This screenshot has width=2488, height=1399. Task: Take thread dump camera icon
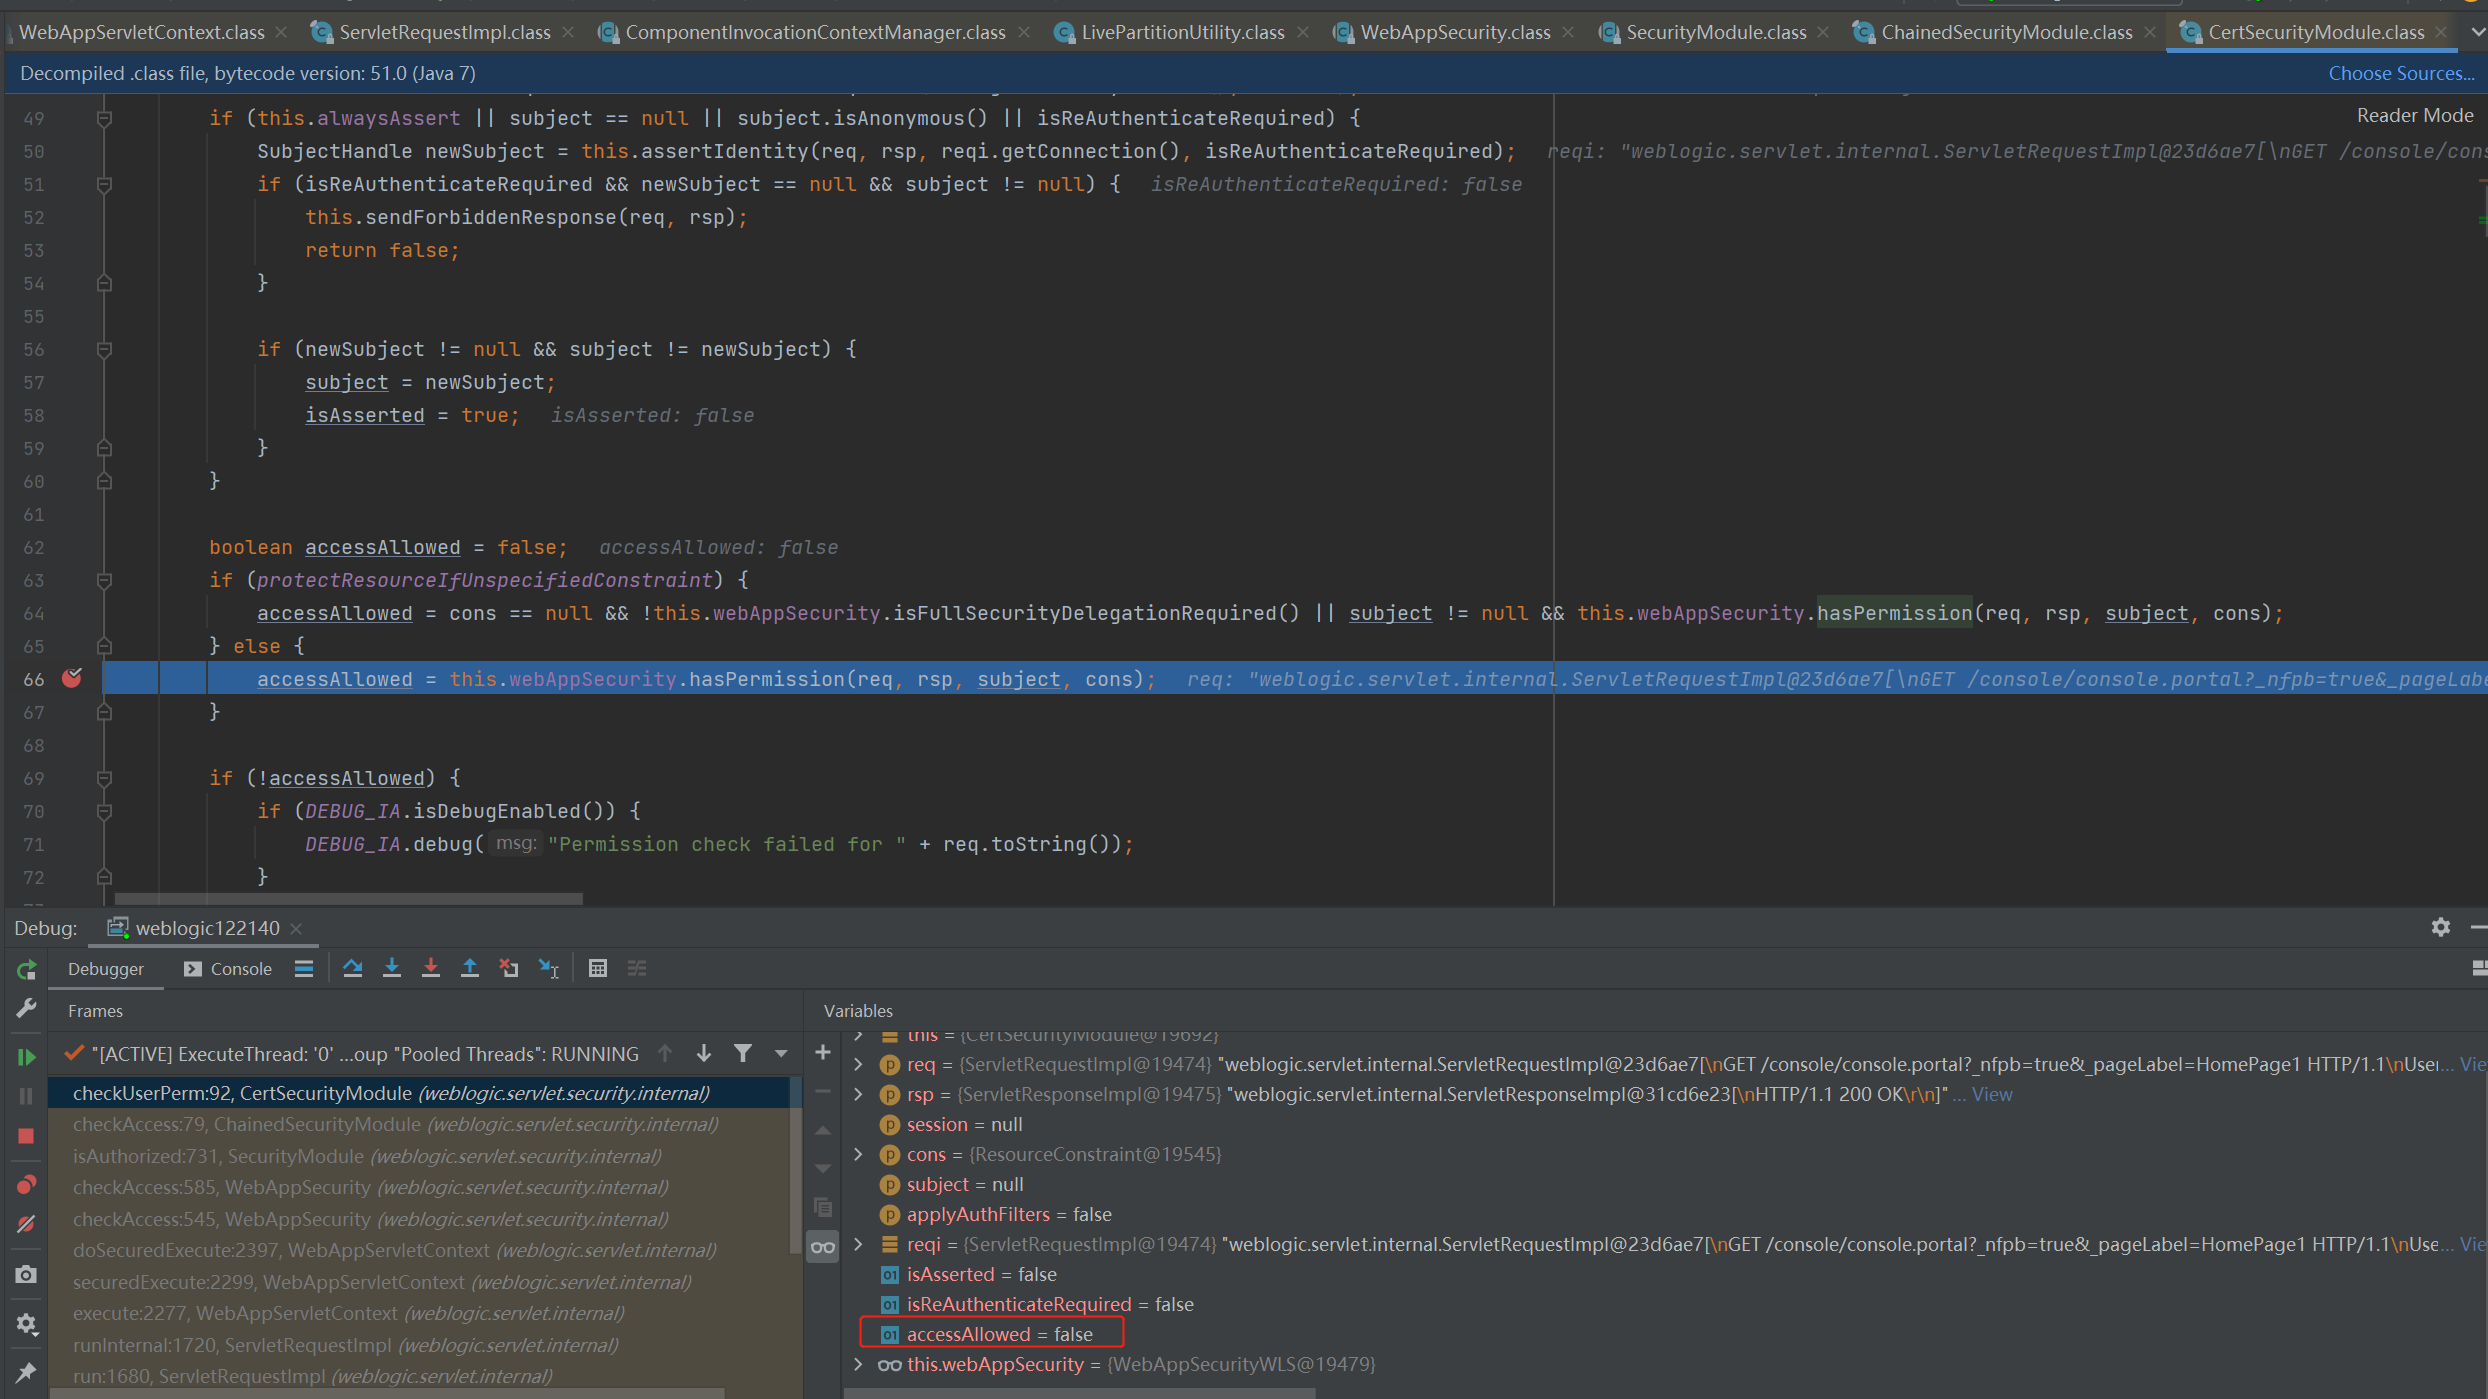coord(27,1274)
